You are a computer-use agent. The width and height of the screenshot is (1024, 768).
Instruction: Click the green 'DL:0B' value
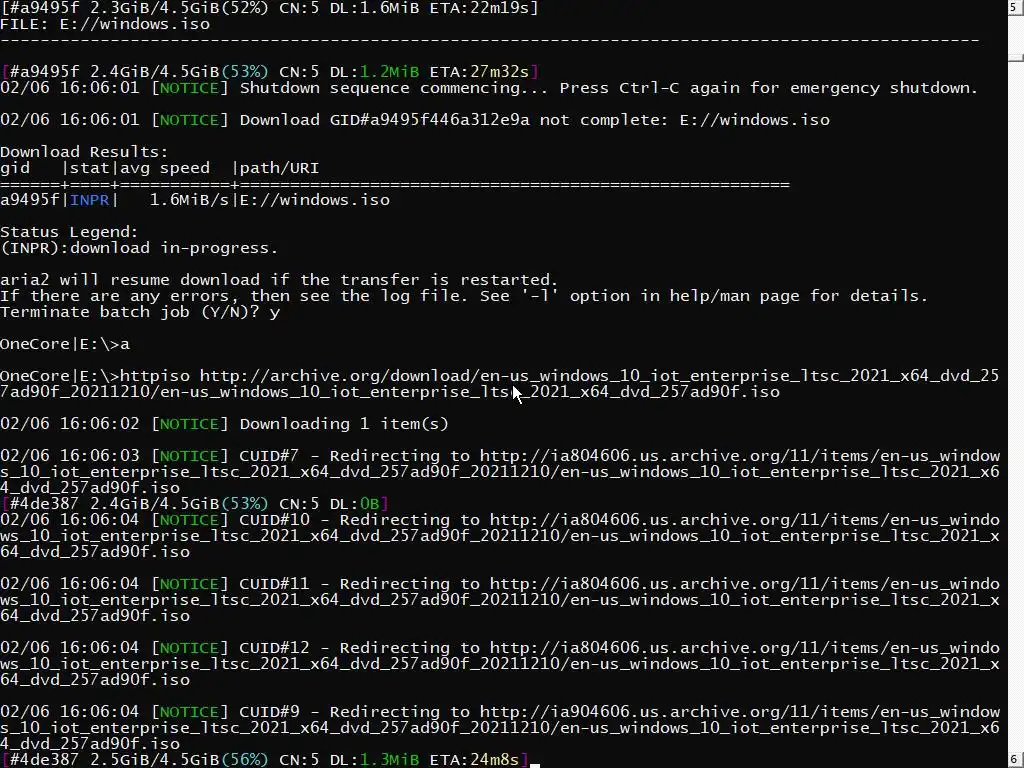[x=354, y=504]
